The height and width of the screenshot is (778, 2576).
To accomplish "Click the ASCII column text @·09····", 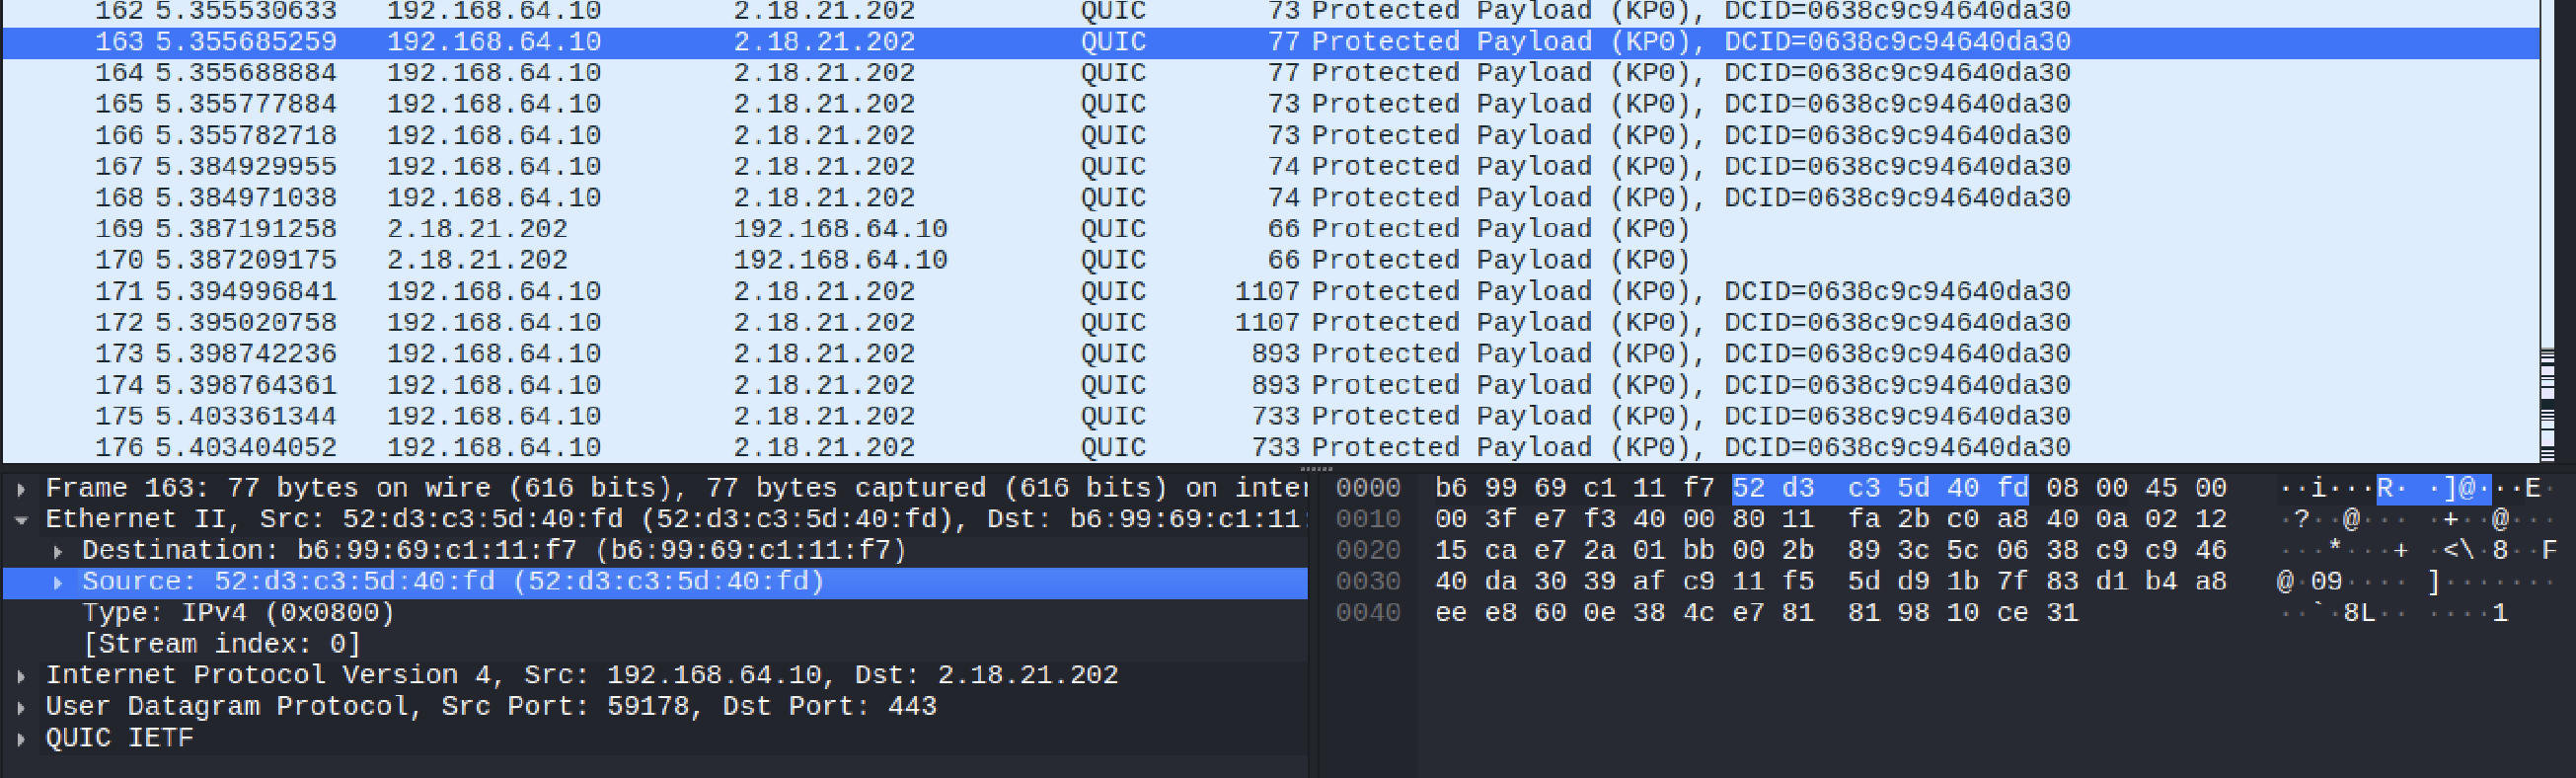I will pyautogui.click(x=2342, y=582).
